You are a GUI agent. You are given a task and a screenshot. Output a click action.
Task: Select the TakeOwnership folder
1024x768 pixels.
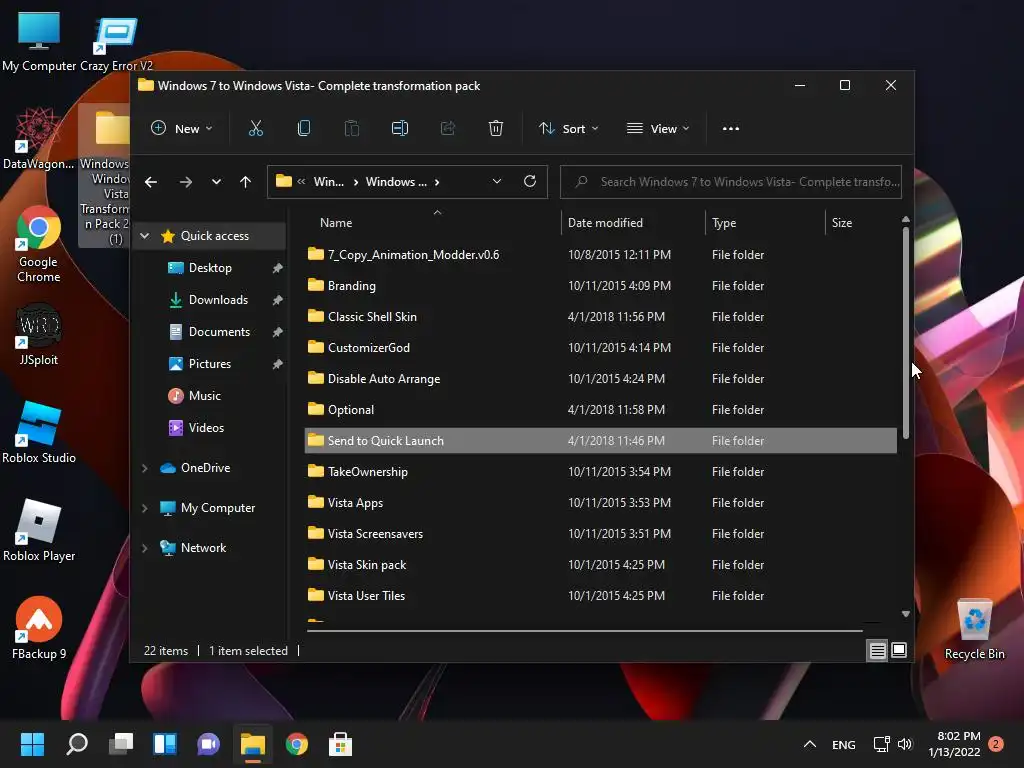[600, 472]
